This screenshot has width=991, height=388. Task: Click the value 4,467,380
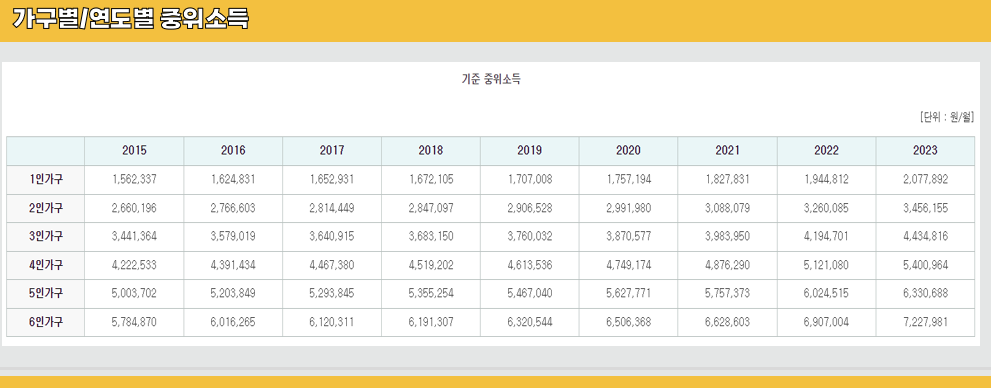tap(332, 265)
